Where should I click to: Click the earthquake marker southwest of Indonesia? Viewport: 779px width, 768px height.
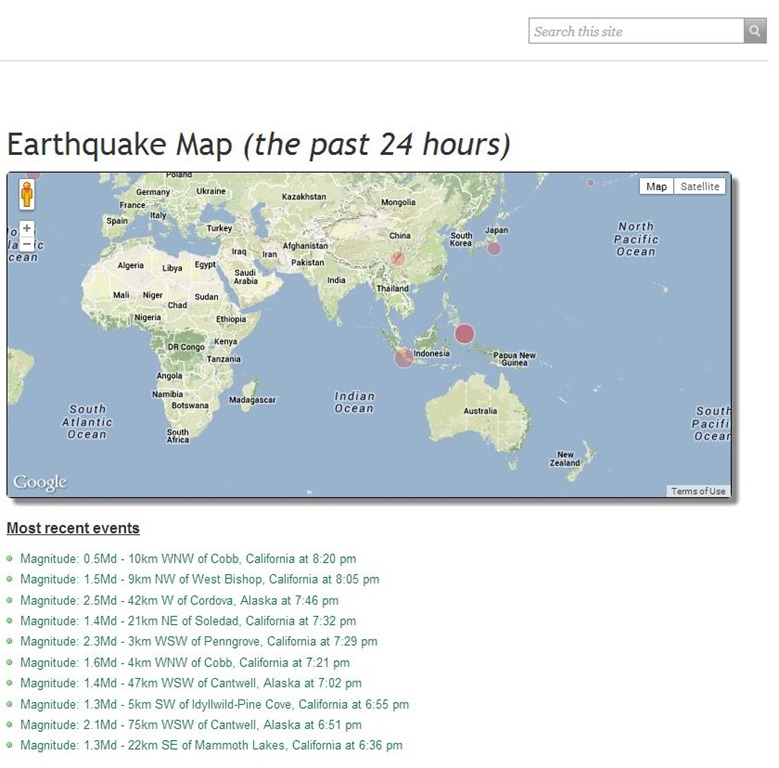pos(404,357)
